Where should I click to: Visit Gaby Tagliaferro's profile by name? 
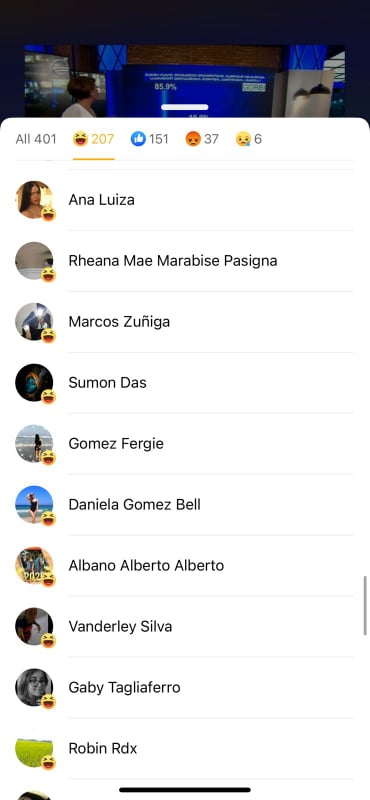pyautogui.click(x=125, y=688)
